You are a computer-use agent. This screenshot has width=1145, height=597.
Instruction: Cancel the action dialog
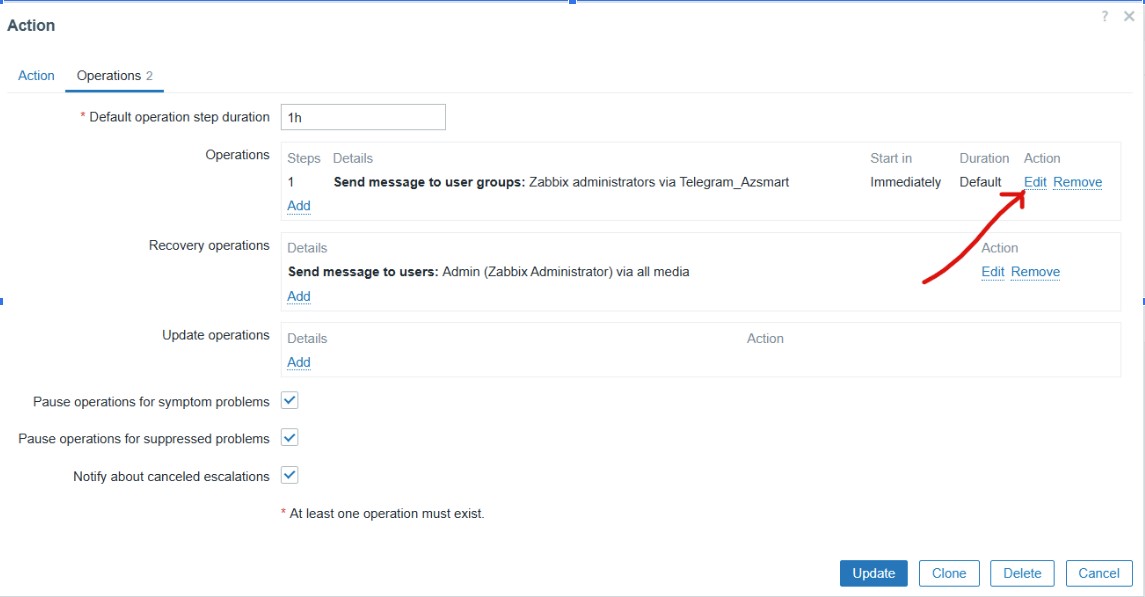click(x=1099, y=573)
